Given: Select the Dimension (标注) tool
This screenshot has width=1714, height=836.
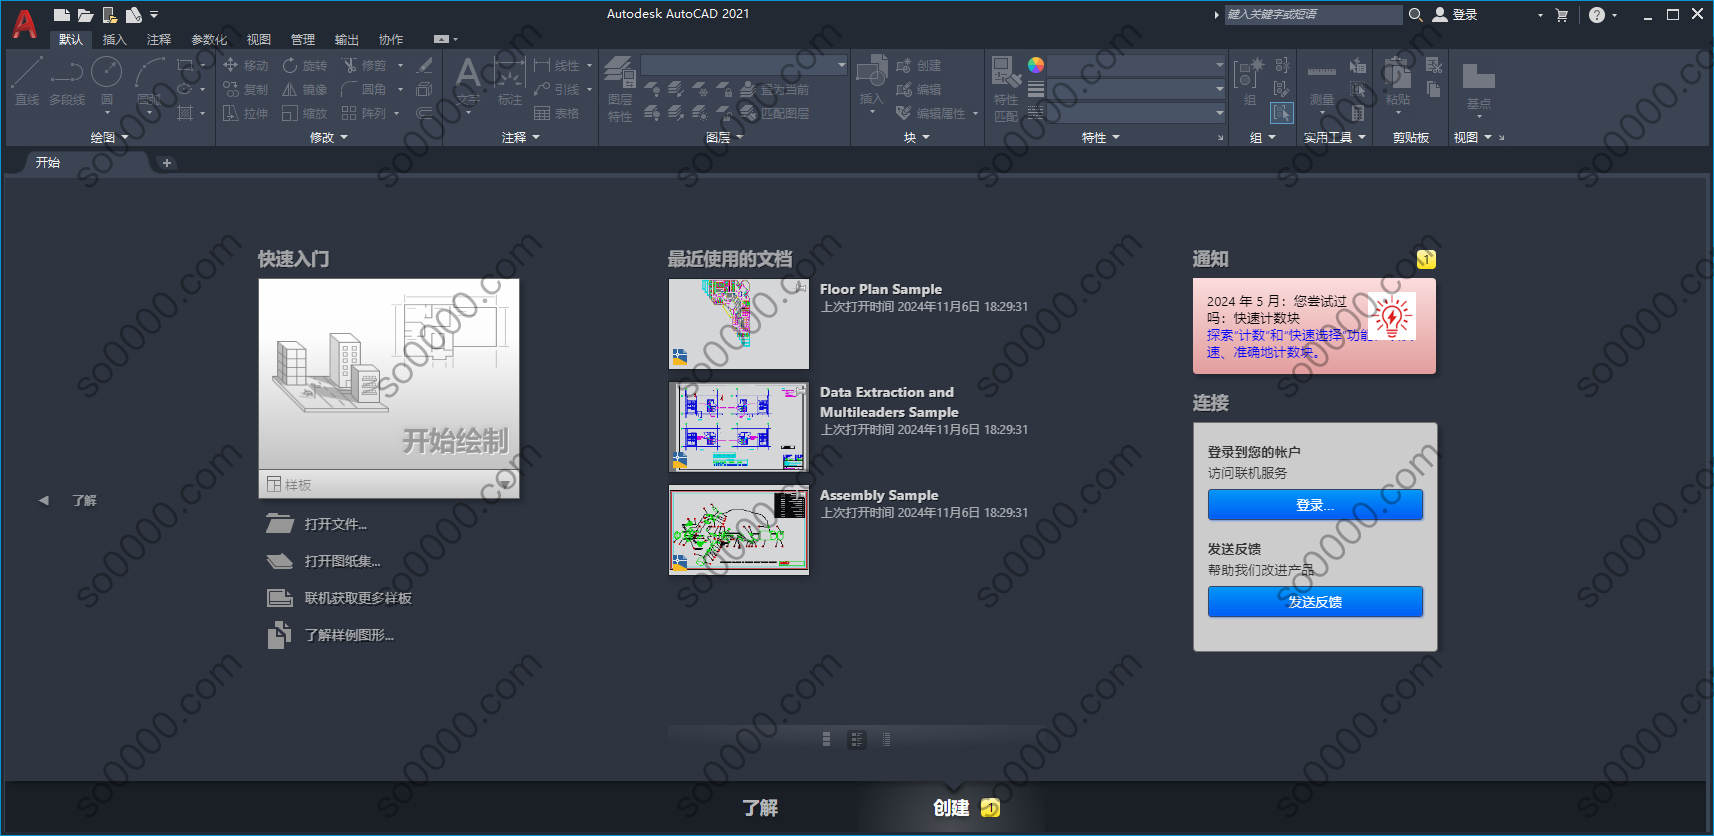Looking at the screenshot, I should tap(510, 82).
